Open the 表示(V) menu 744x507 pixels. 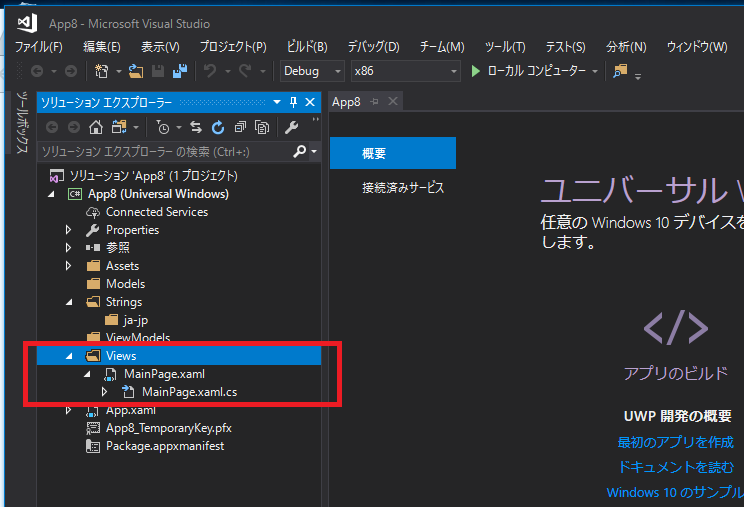click(160, 47)
